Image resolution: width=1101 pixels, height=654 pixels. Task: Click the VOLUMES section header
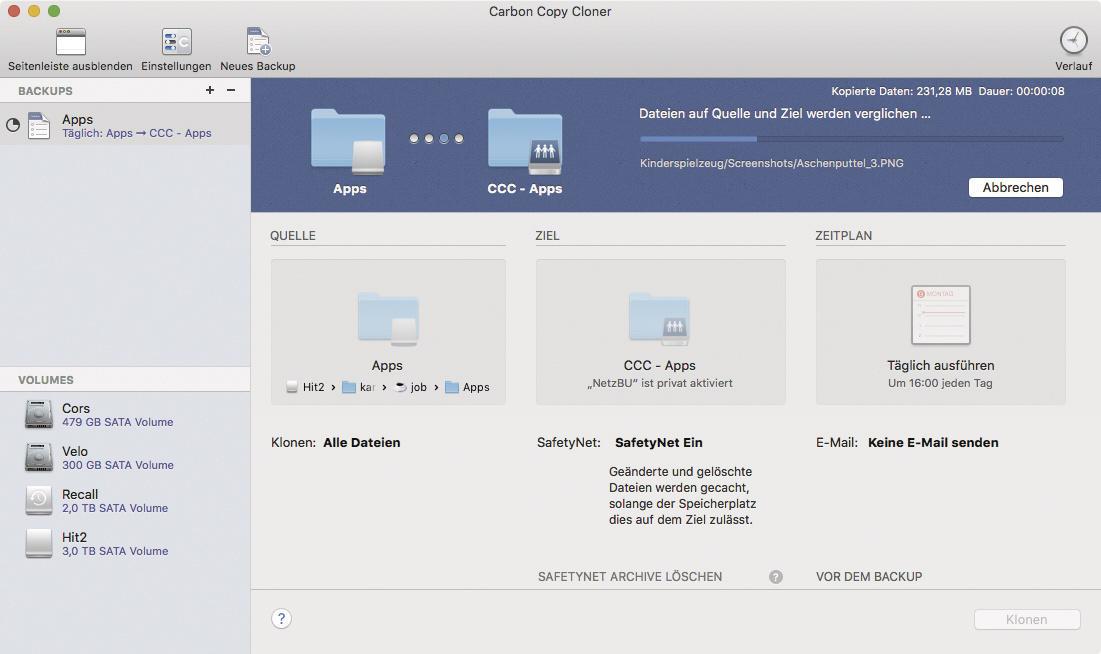46,380
